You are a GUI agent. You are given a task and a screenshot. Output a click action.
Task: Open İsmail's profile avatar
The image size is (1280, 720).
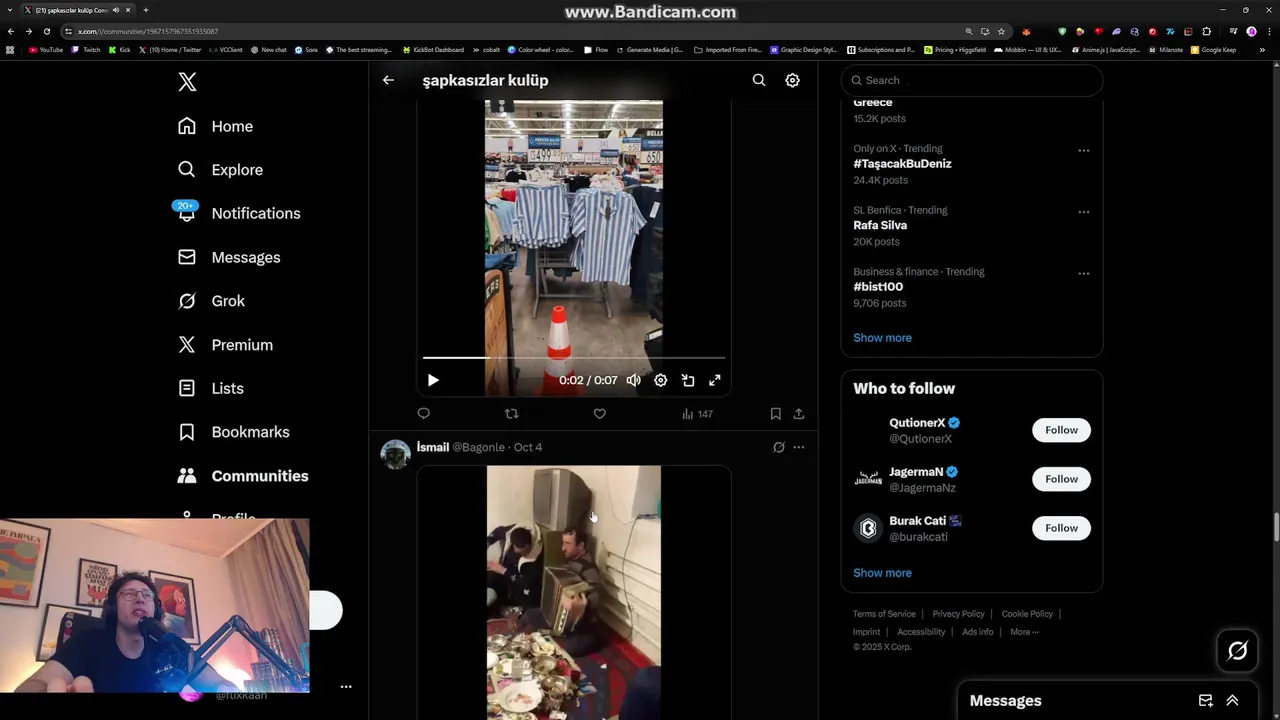tap(396, 454)
